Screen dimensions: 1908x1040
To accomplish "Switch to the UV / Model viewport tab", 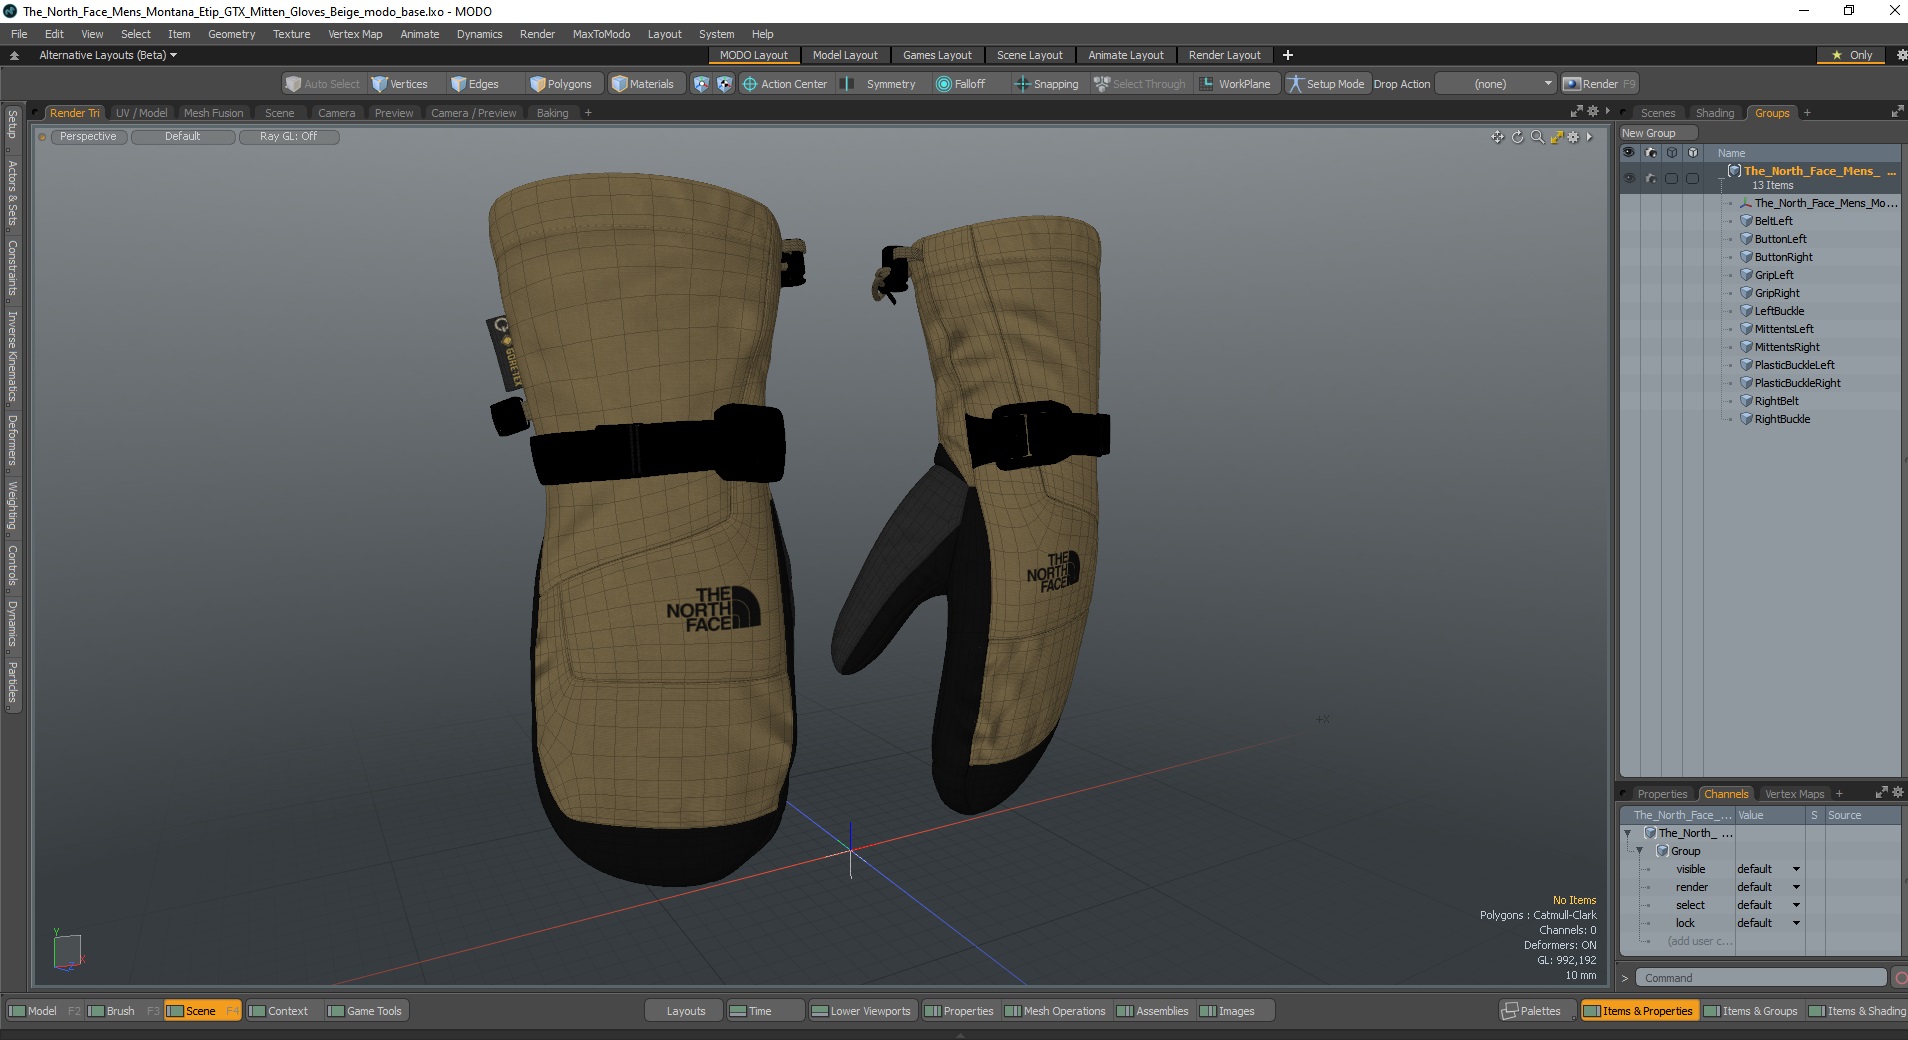I will (x=141, y=113).
